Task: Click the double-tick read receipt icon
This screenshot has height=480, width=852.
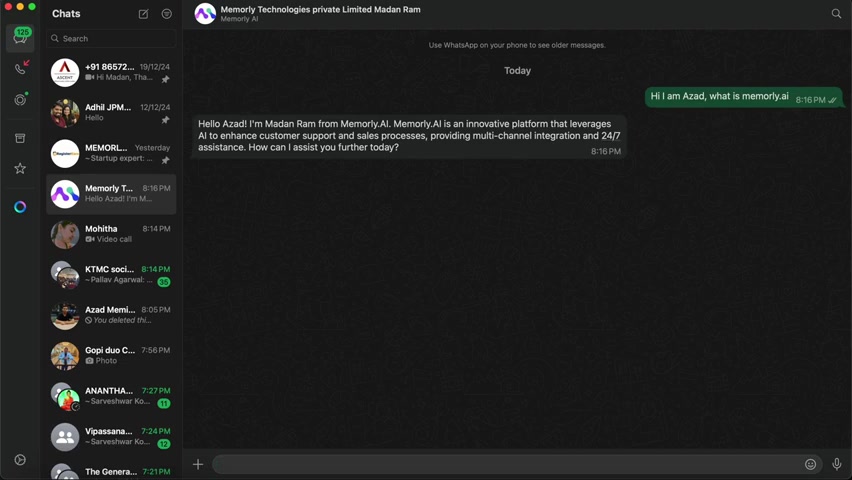Action: point(832,100)
